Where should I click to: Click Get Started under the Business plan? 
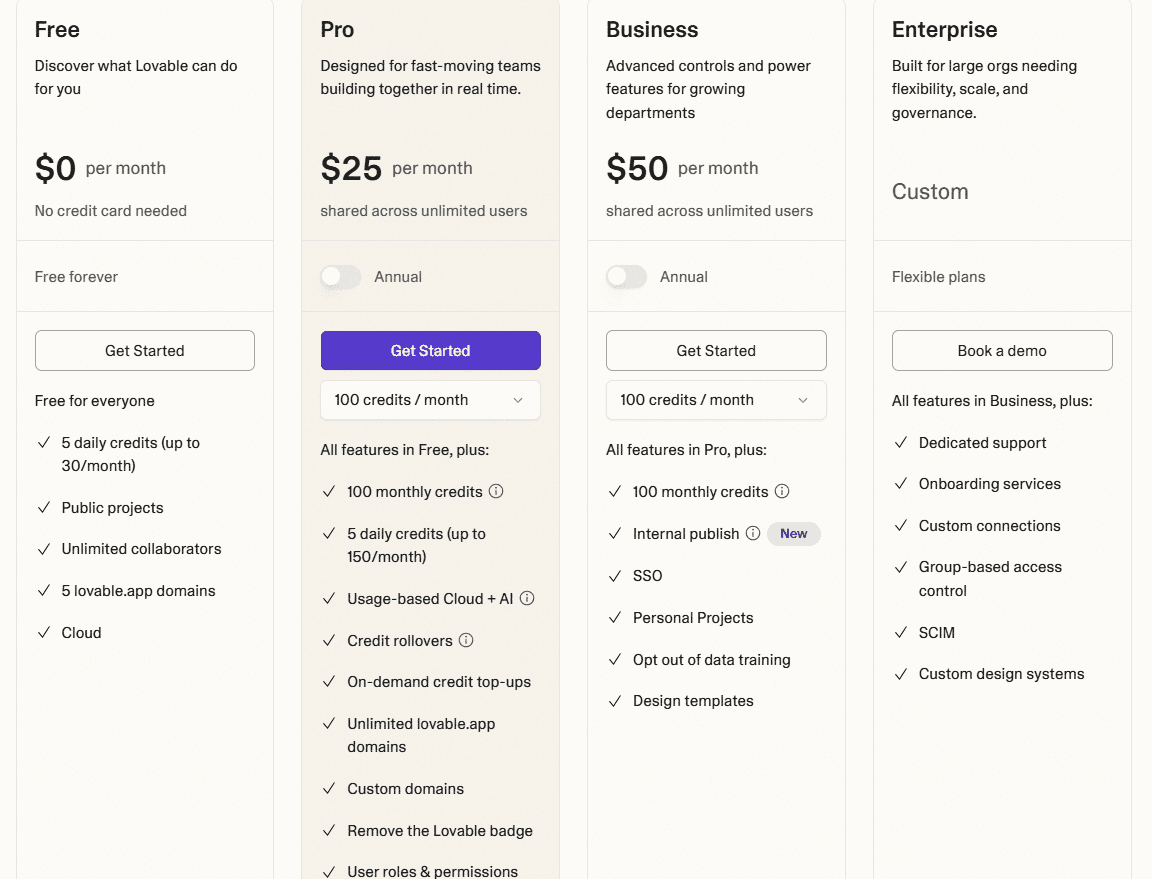[x=716, y=350]
